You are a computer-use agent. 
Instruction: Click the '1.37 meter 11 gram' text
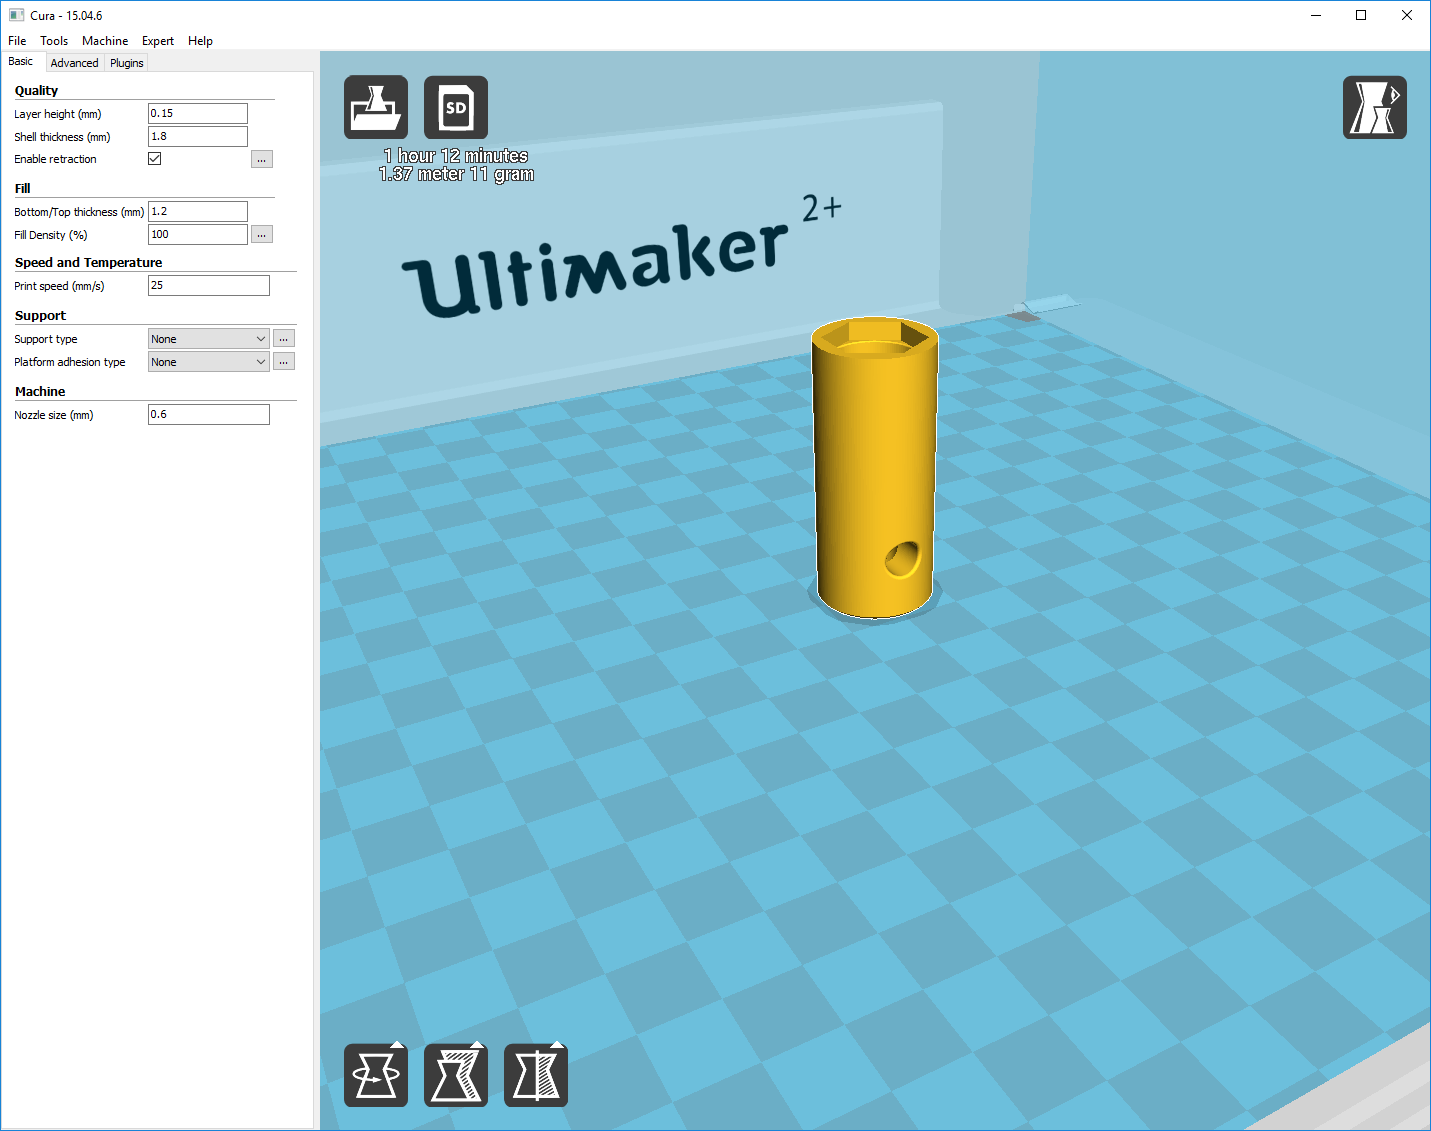(x=456, y=174)
